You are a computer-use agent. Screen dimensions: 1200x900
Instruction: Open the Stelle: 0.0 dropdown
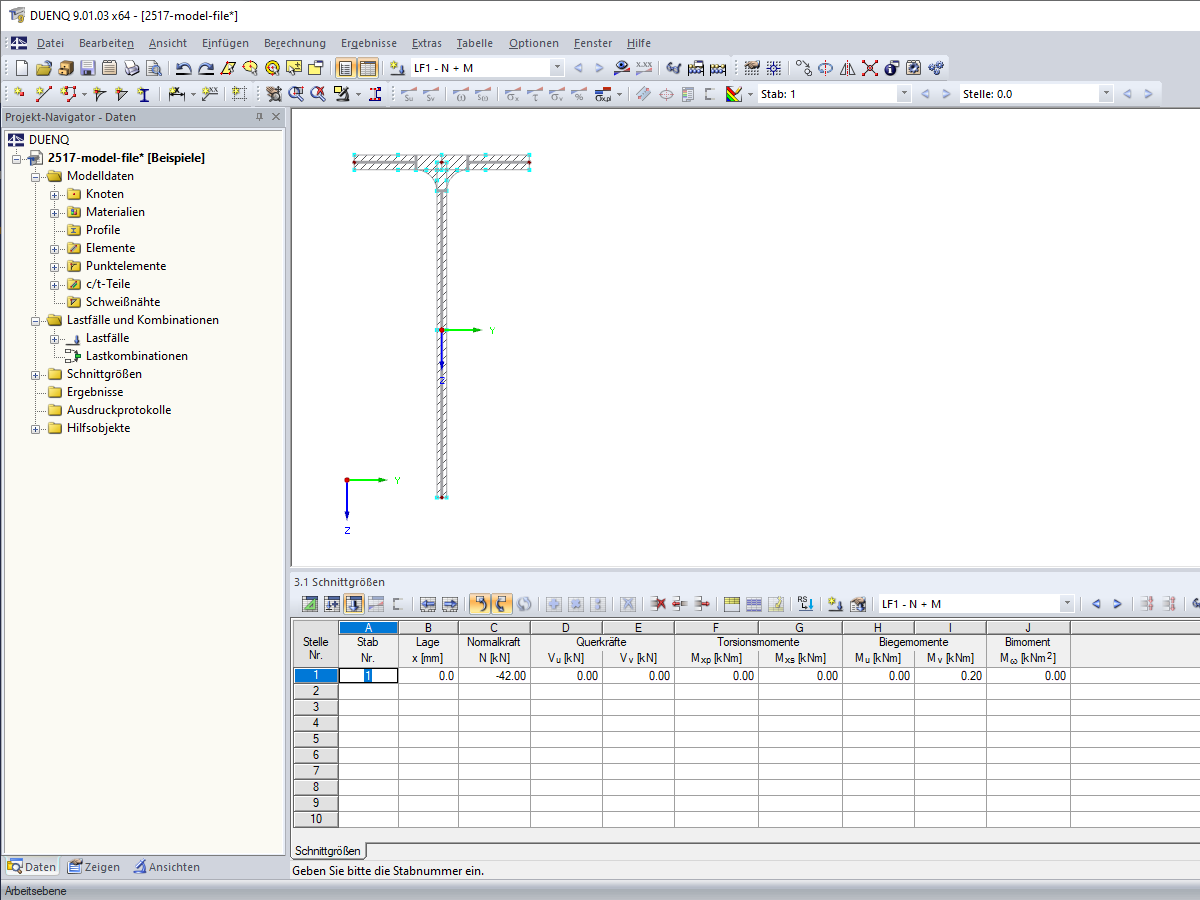pyautogui.click(x=1105, y=94)
